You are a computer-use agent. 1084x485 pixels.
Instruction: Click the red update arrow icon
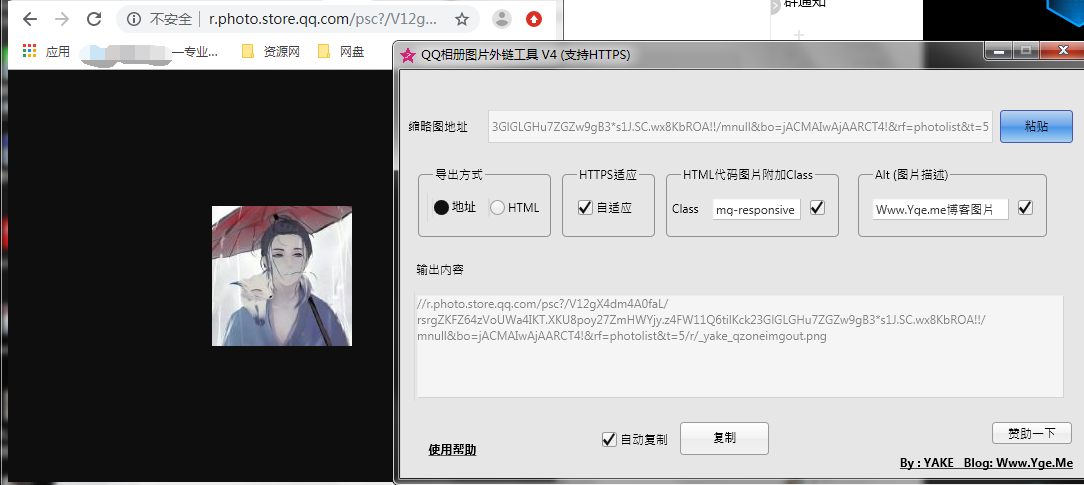(535, 19)
